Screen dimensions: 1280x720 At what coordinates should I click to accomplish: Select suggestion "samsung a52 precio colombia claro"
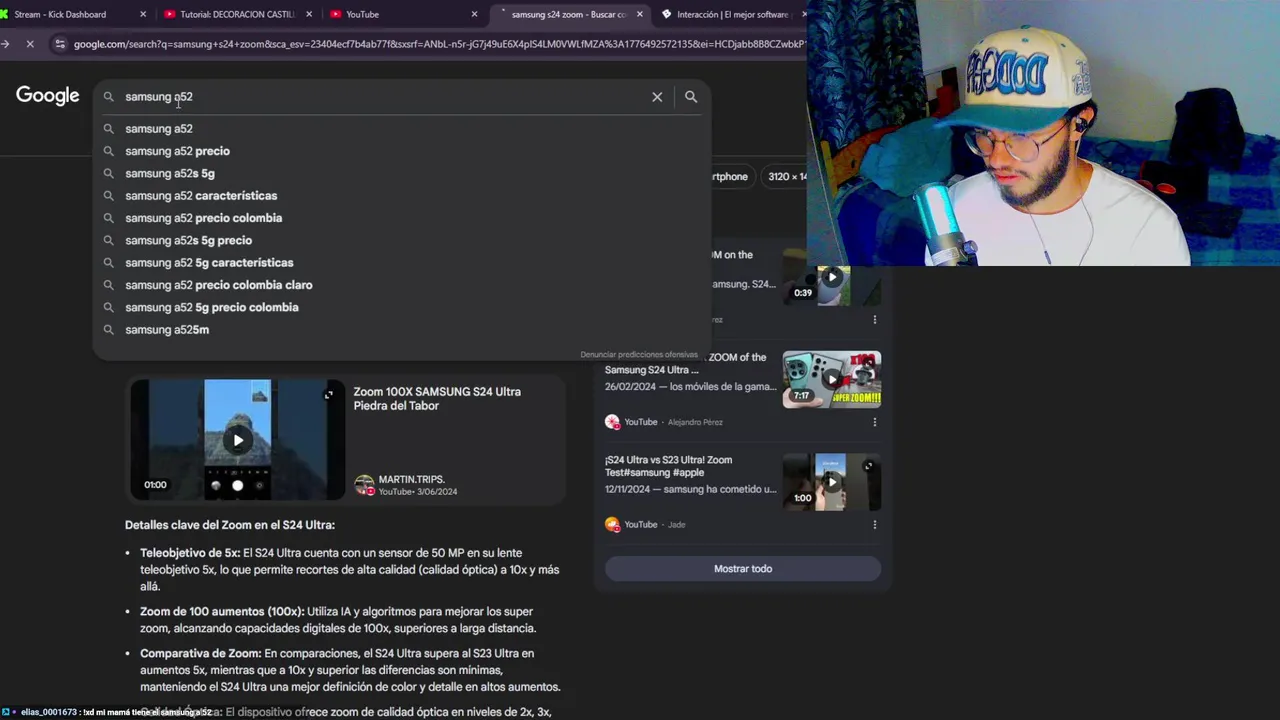pos(219,285)
